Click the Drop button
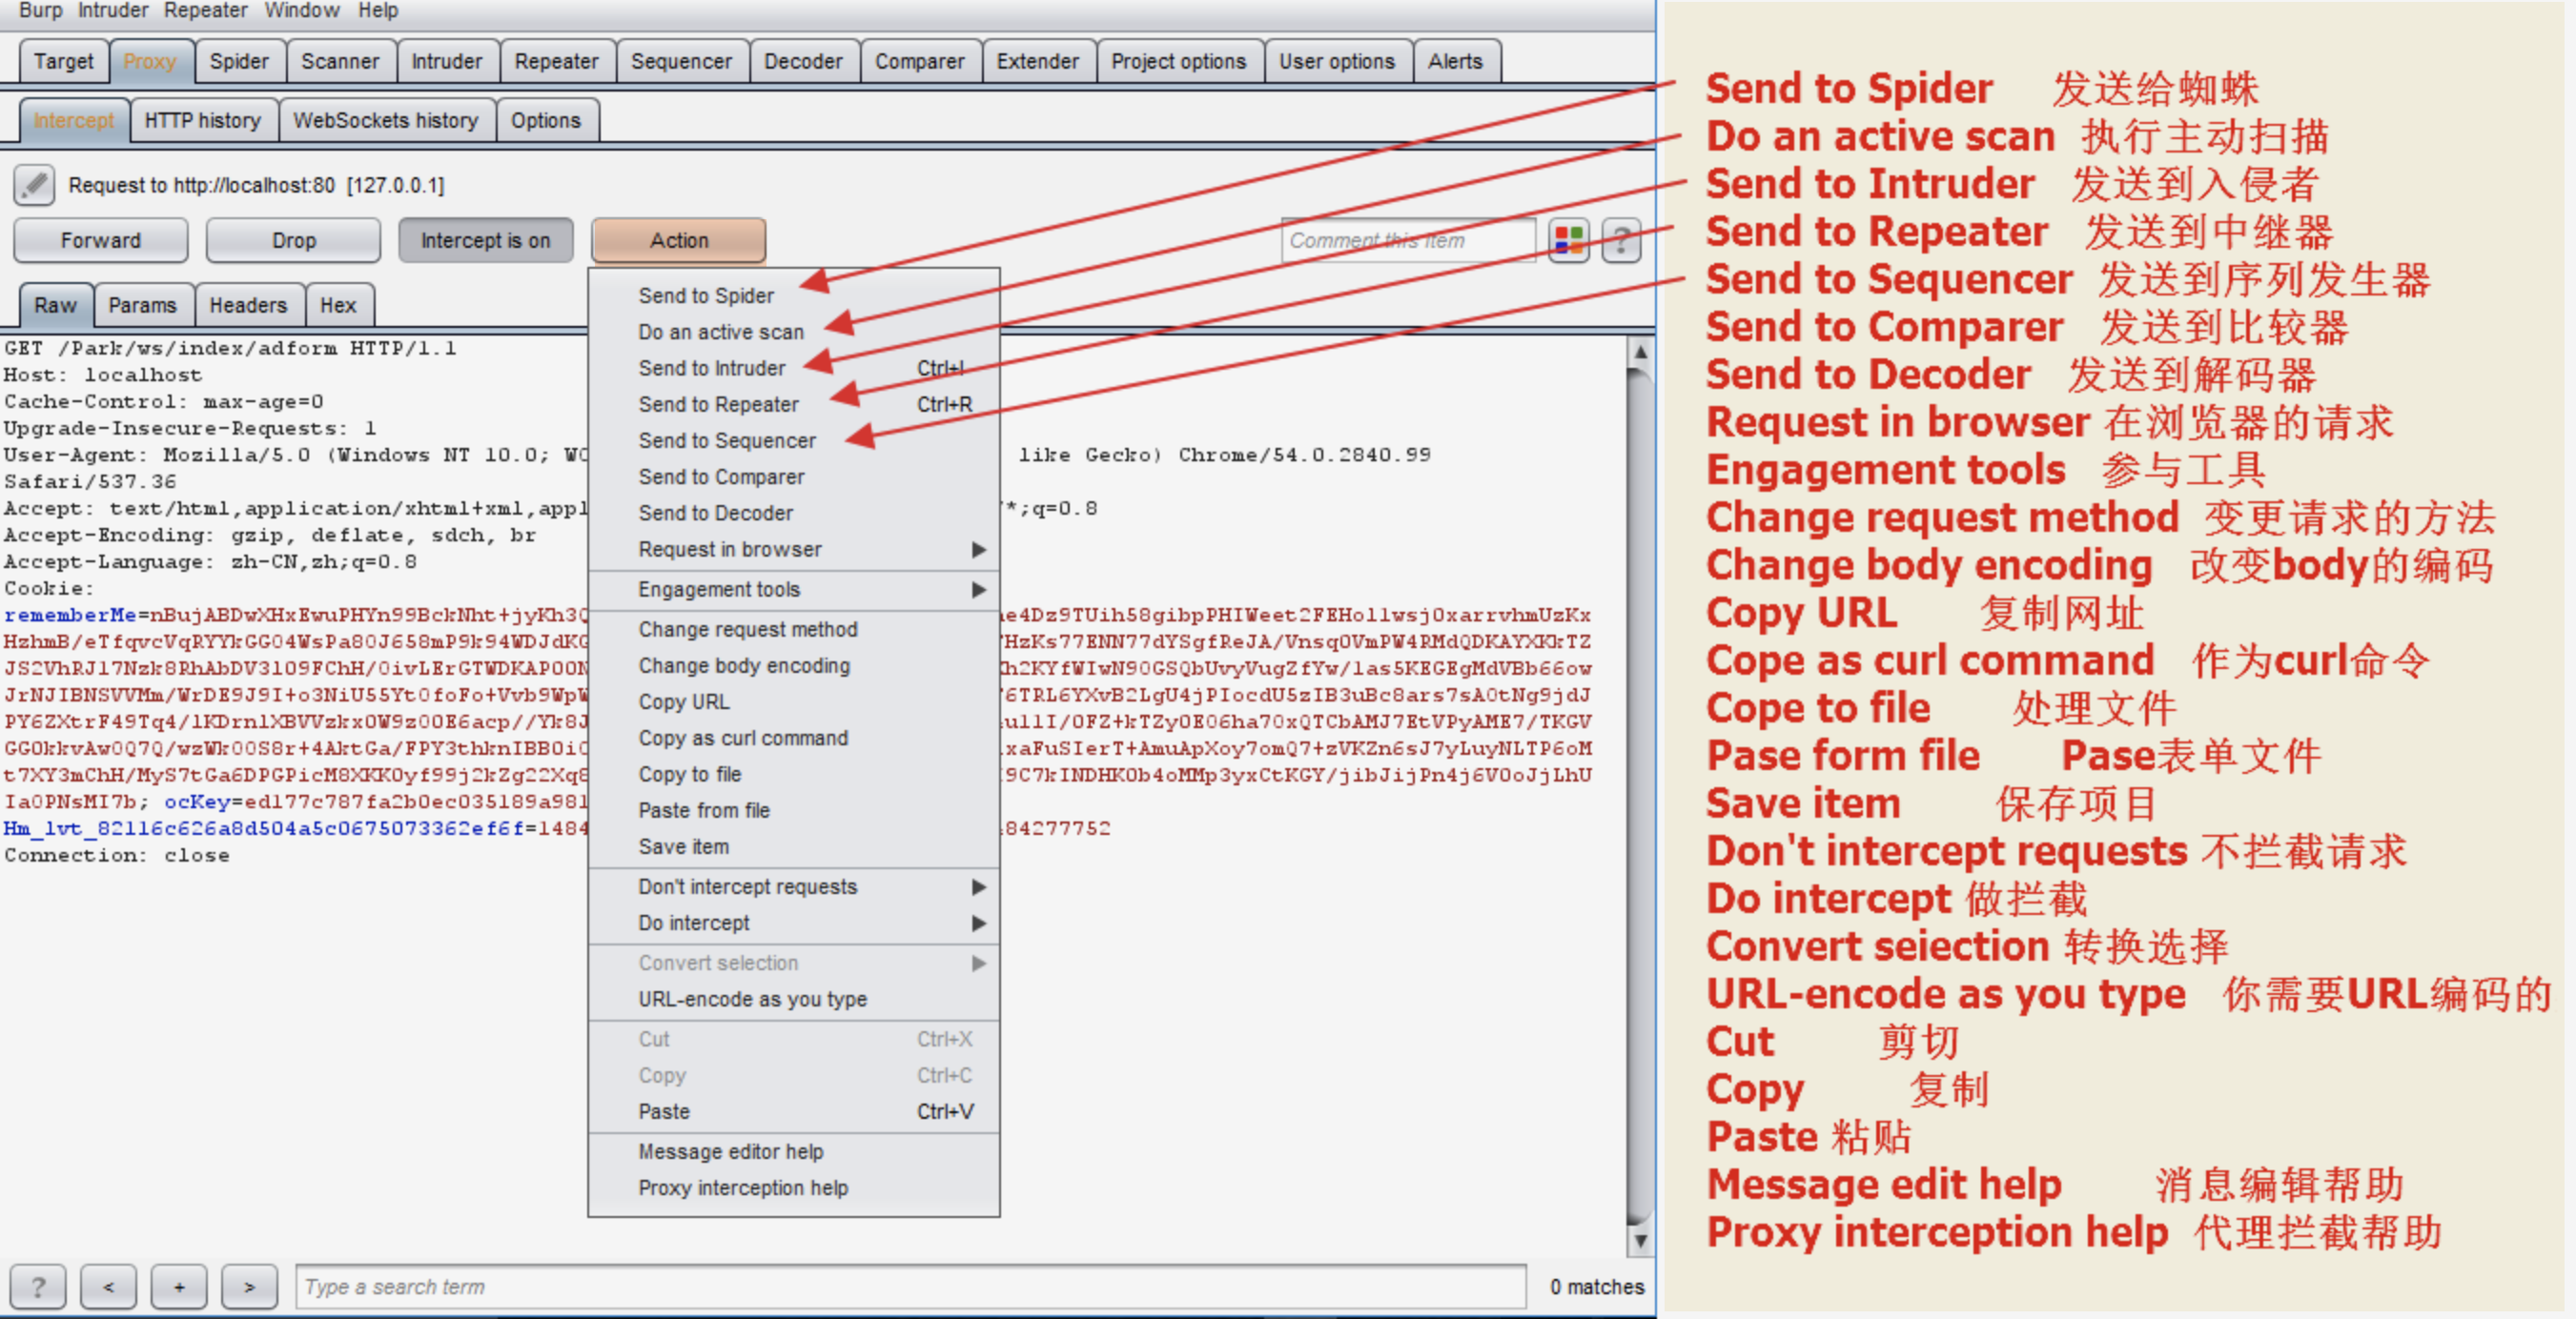 tap(294, 241)
